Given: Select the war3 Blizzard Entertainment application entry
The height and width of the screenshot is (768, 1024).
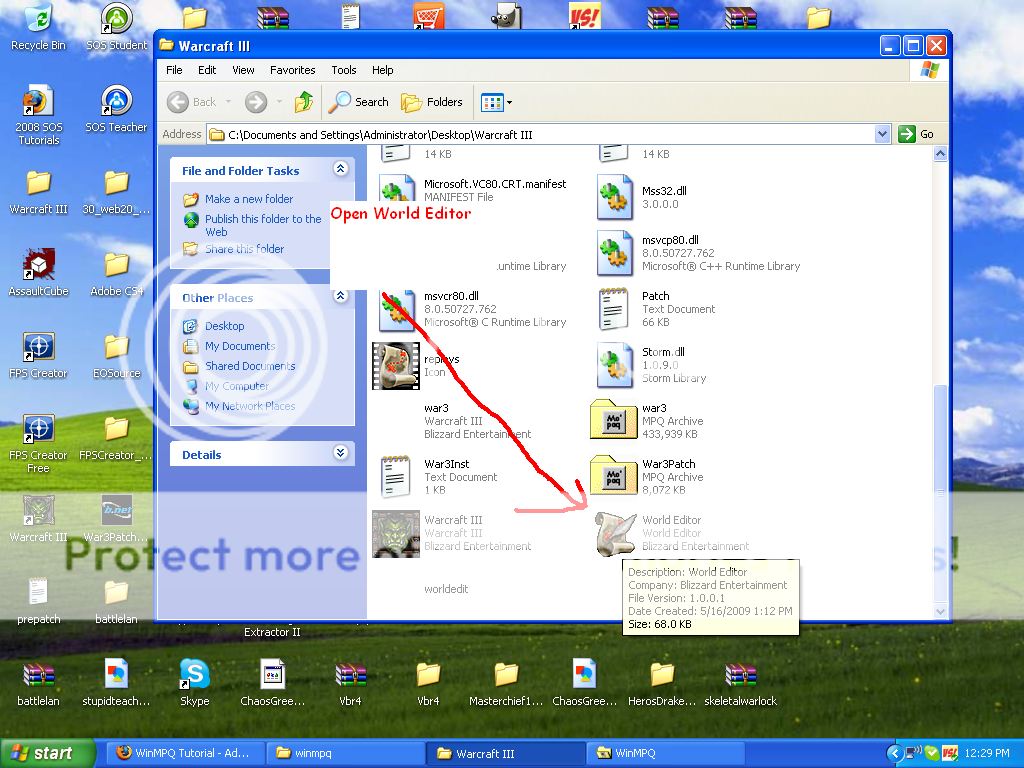Looking at the screenshot, I should pos(477,421).
